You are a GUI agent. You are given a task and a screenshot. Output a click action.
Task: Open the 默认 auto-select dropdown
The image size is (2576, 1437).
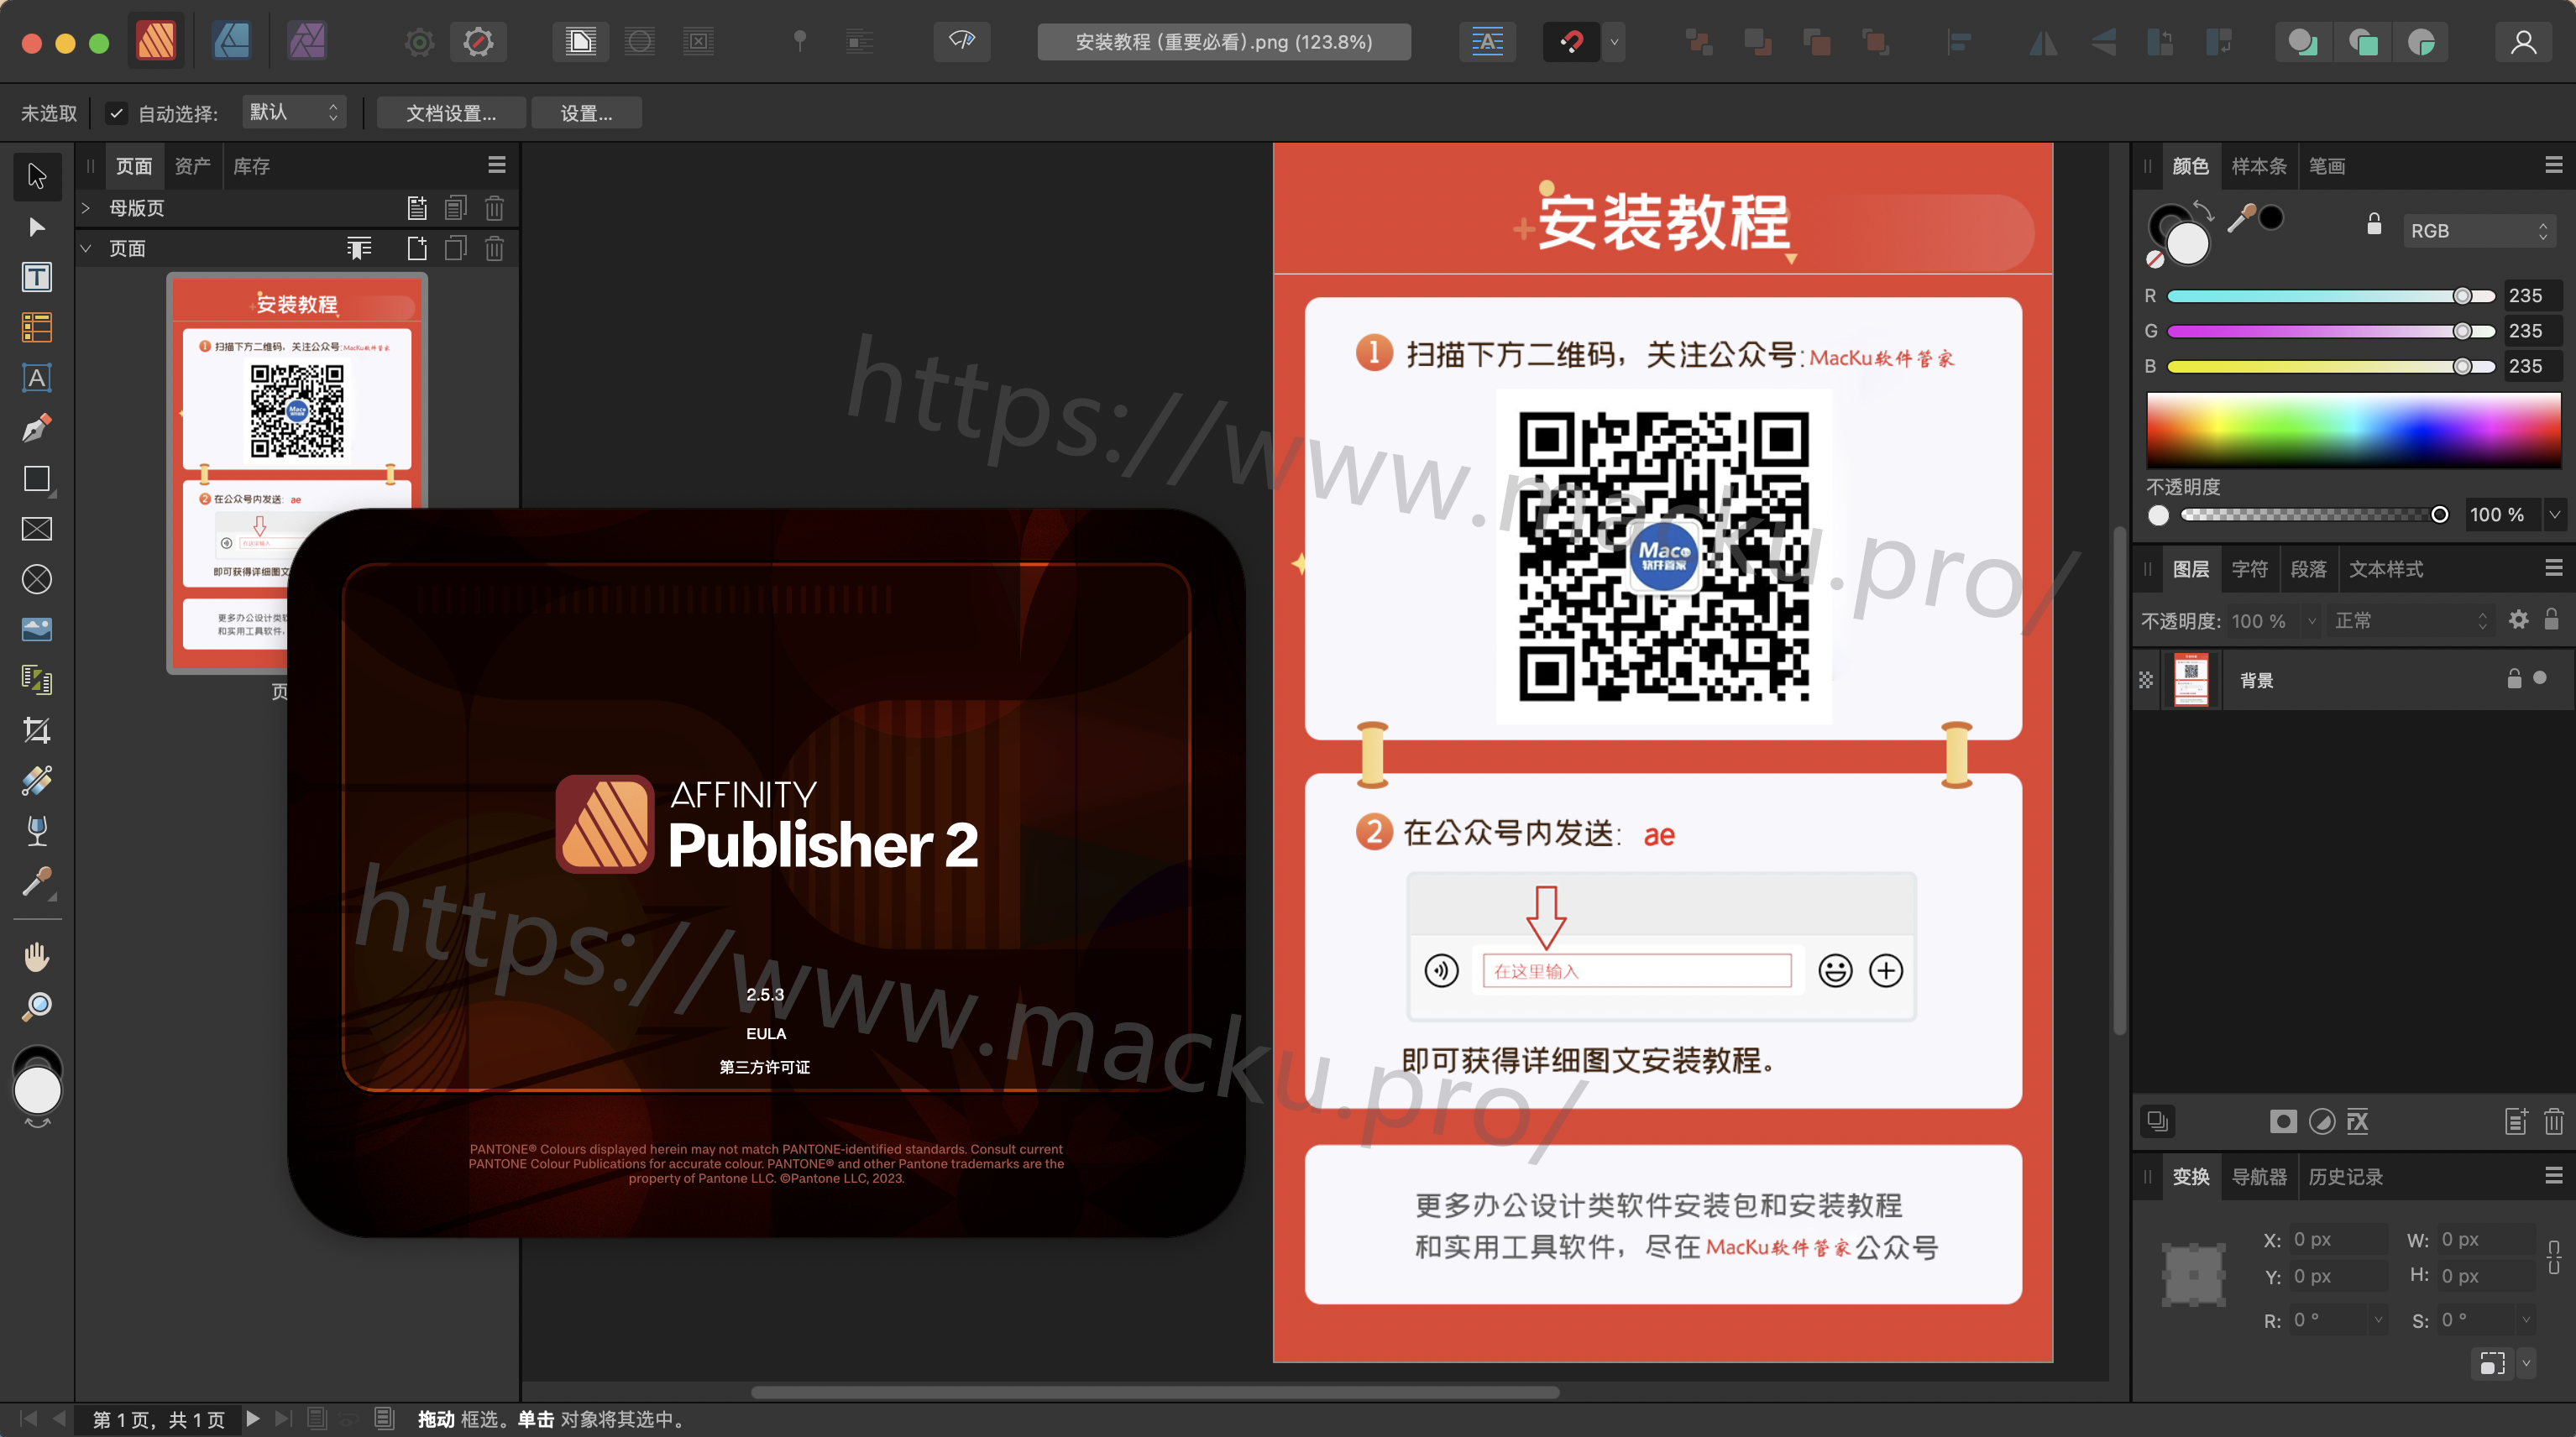coord(294,112)
